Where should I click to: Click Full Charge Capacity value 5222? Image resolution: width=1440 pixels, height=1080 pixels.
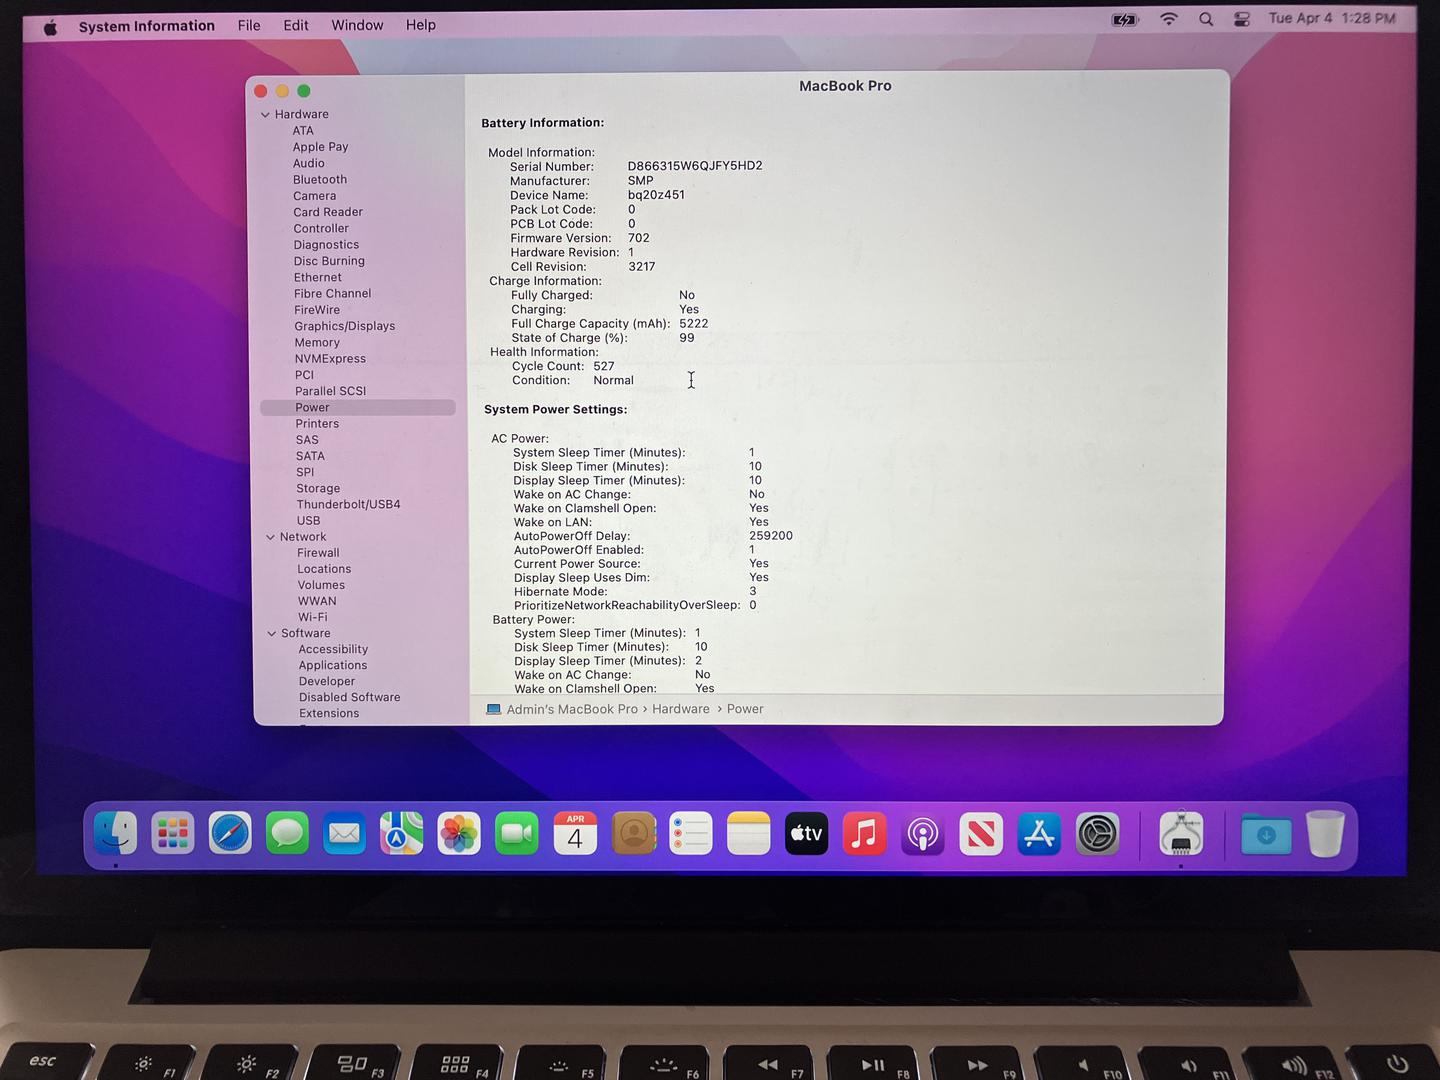coord(693,324)
